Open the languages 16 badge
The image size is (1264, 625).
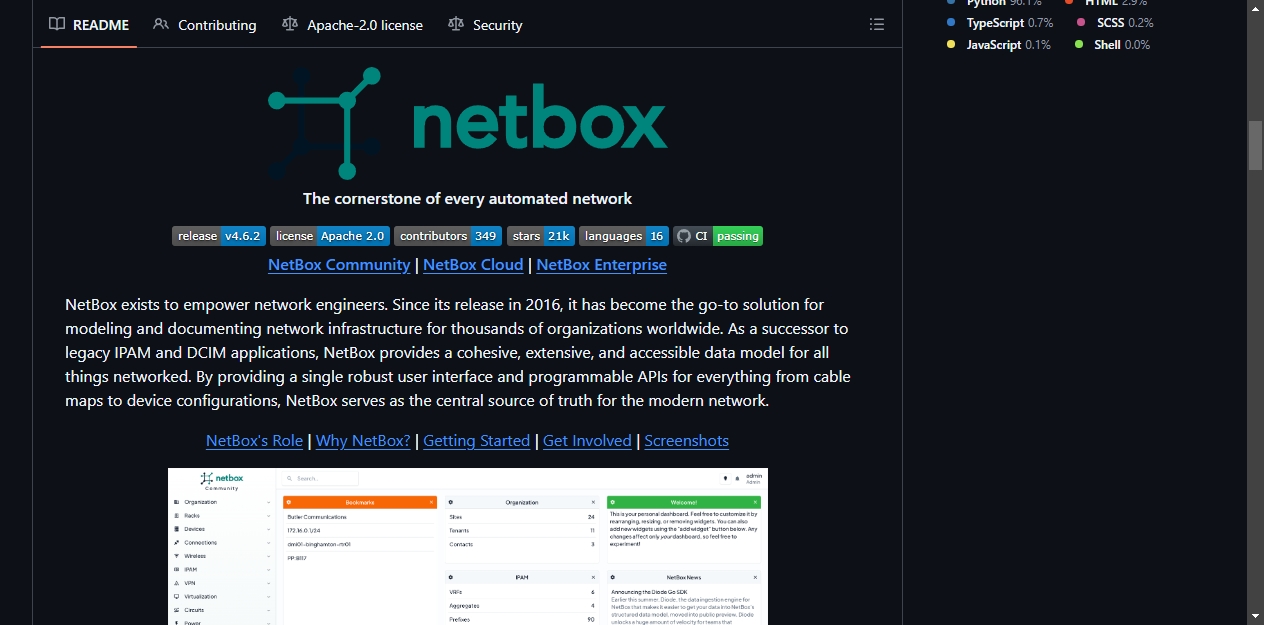pyautogui.click(x=624, y=236)
